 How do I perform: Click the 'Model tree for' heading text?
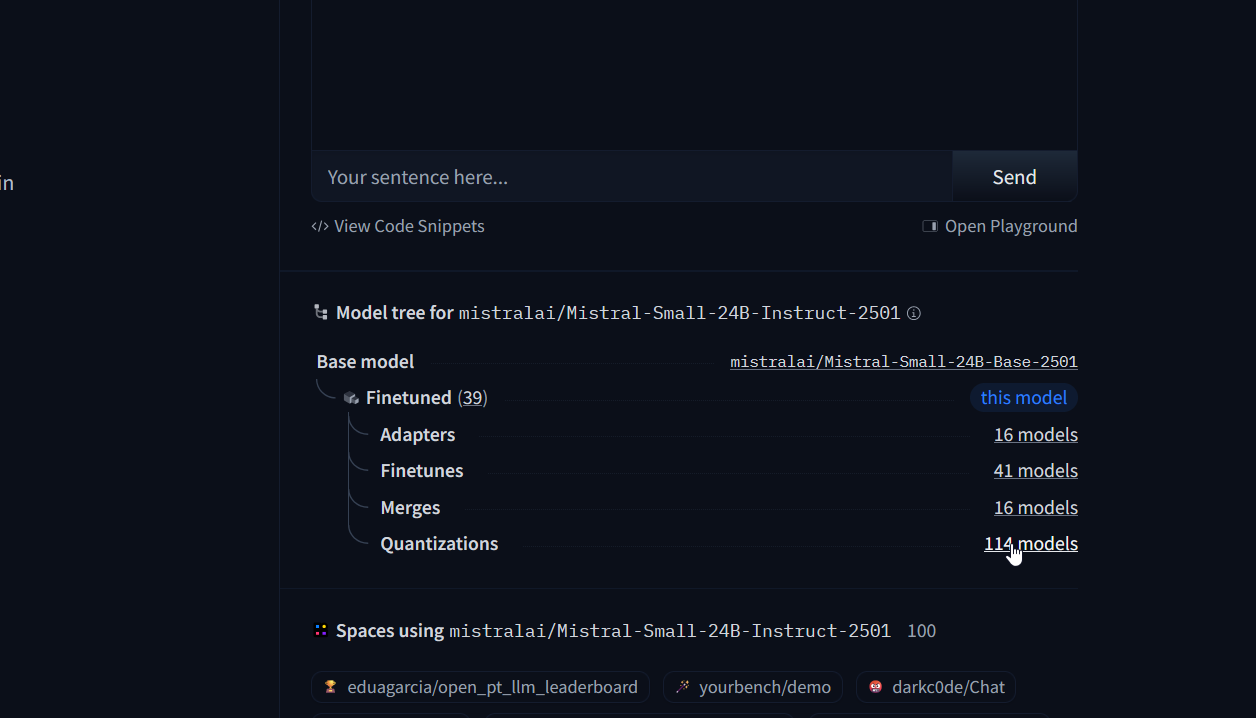(x=395, y=313)
